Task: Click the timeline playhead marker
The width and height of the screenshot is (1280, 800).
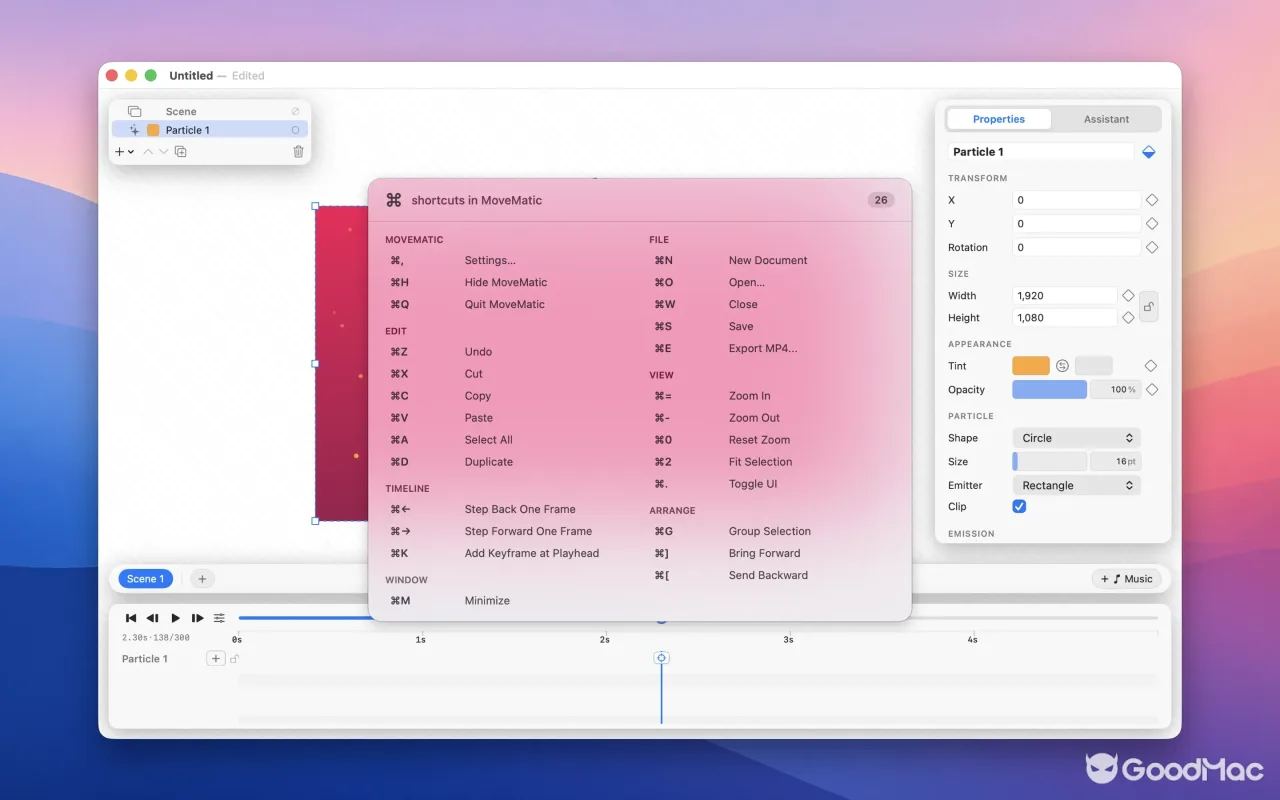Action: [661, 657]
